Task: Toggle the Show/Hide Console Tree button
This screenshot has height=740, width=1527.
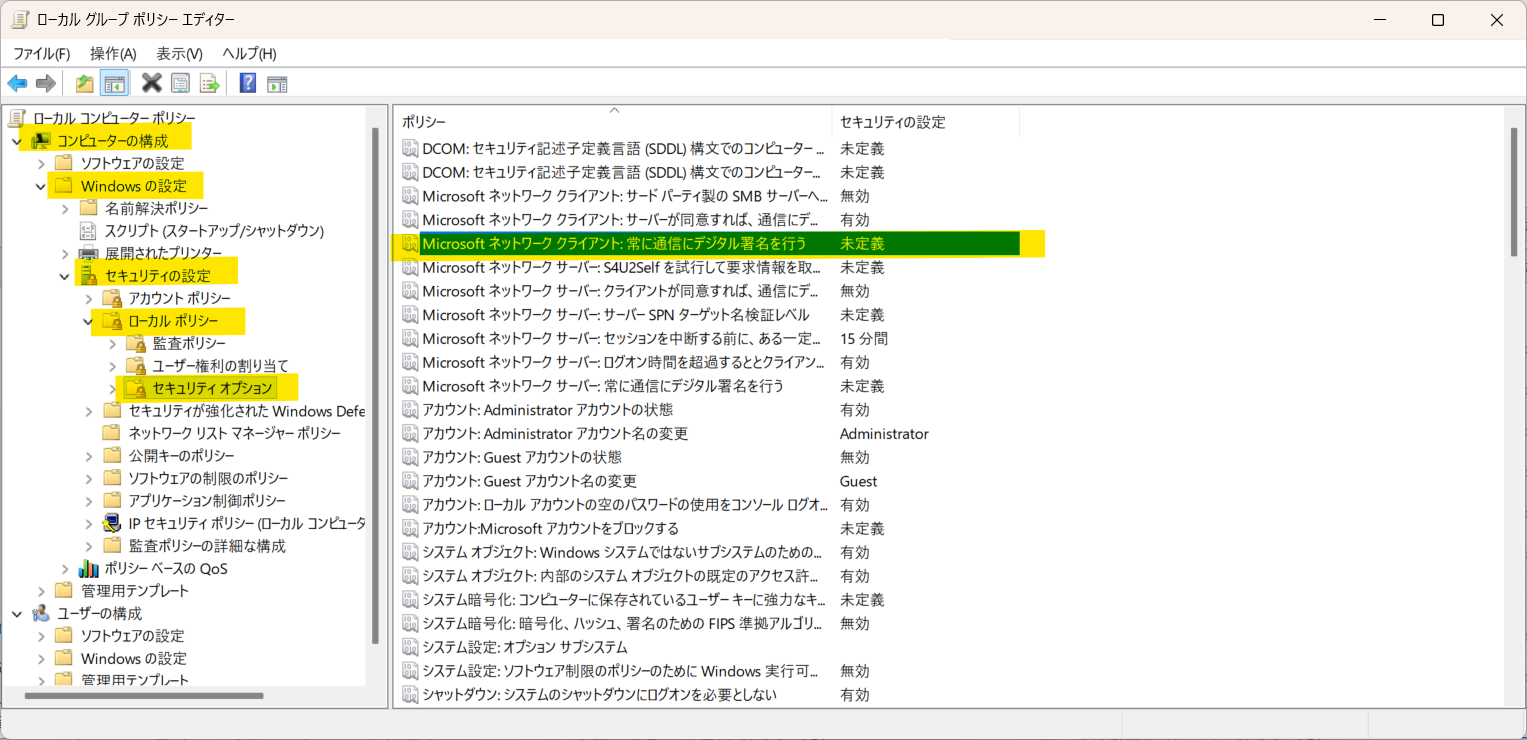Action: coord(115,83)
